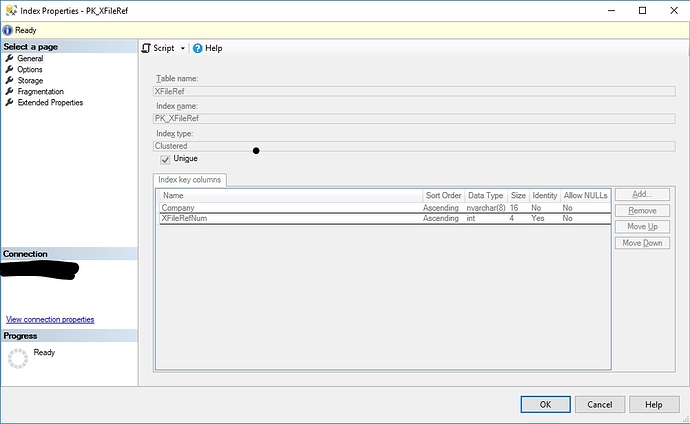Click the Script toolbar icon
Screen dimensions: 690x424
(x=146, y=48)
